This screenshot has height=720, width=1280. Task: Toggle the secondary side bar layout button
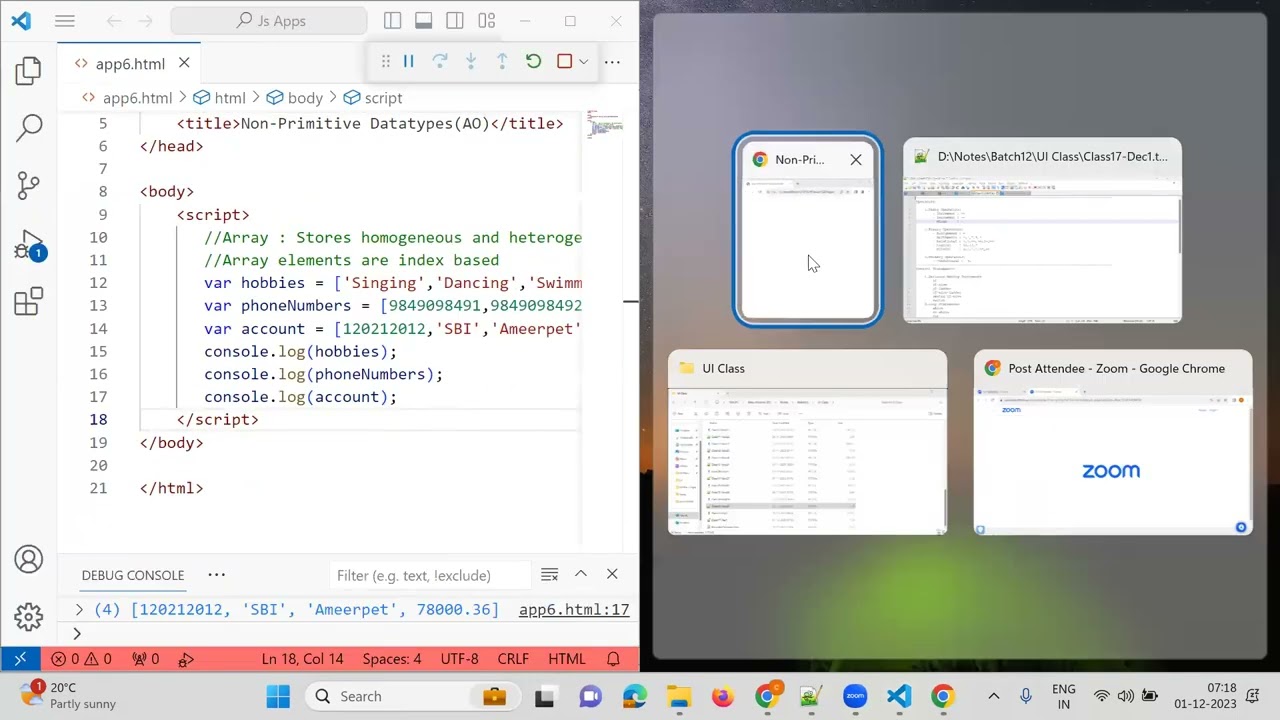click(x=455, y=21)
